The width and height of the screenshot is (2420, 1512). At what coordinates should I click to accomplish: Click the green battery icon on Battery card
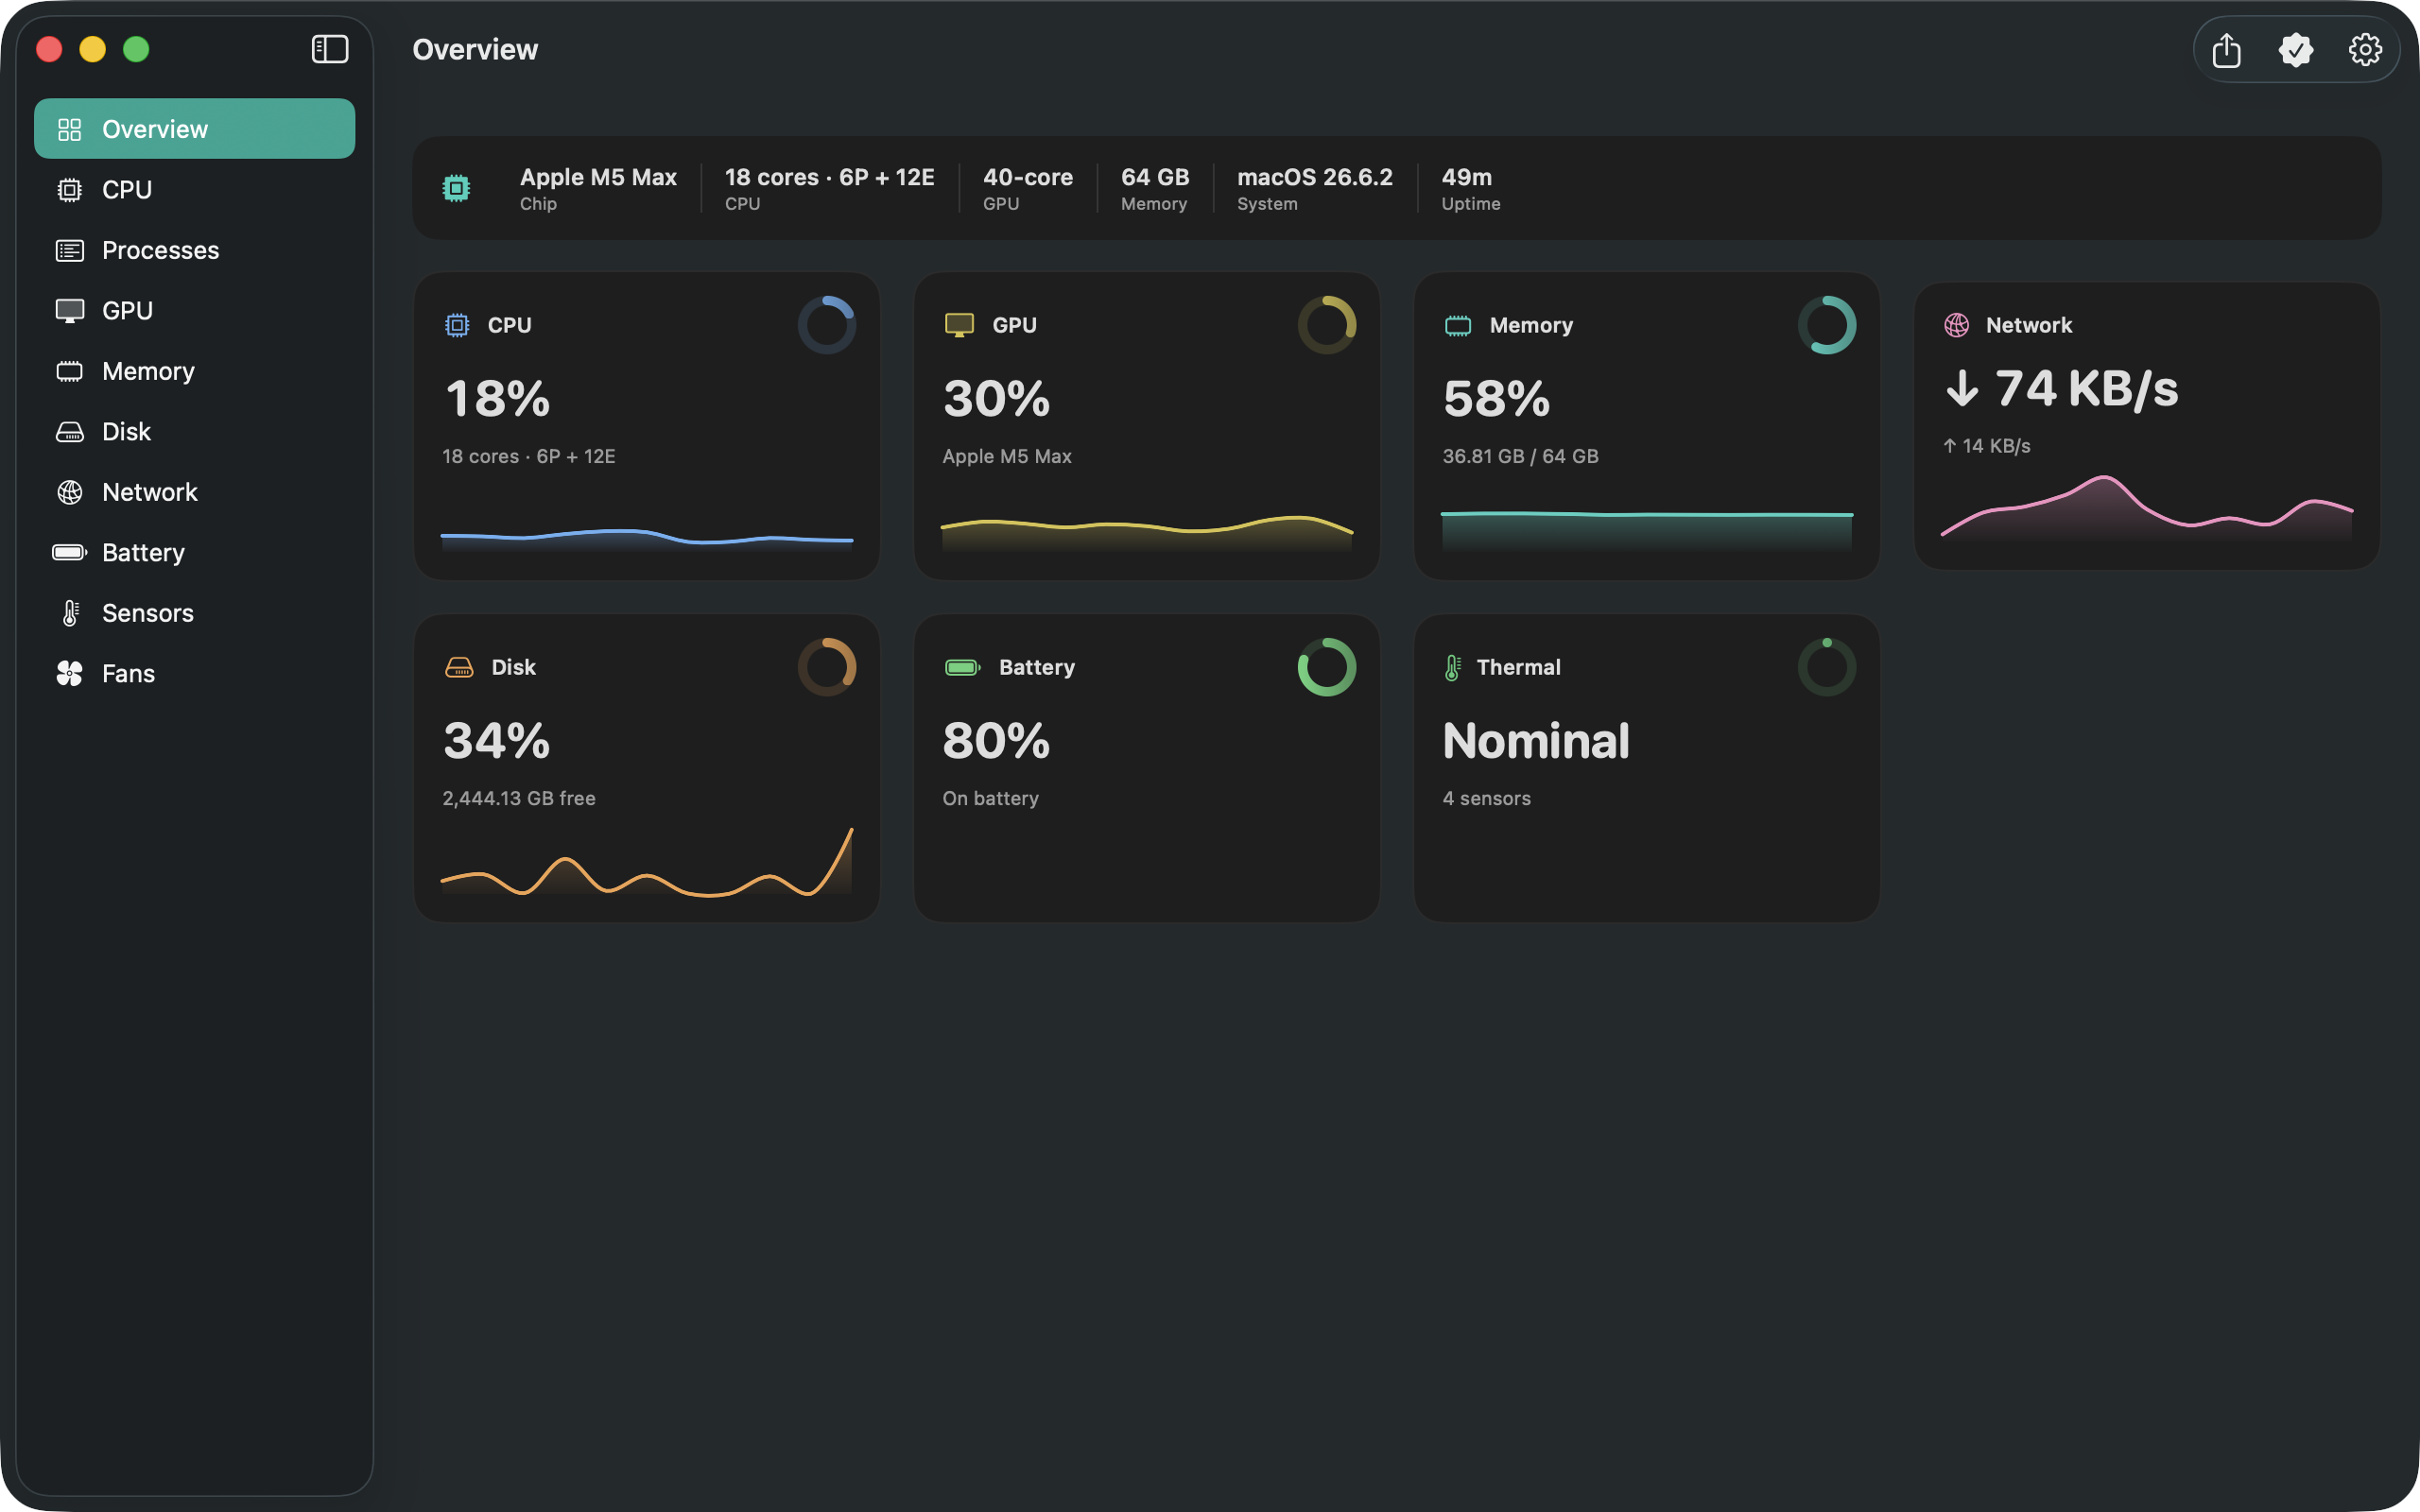[x=962, y=667]
